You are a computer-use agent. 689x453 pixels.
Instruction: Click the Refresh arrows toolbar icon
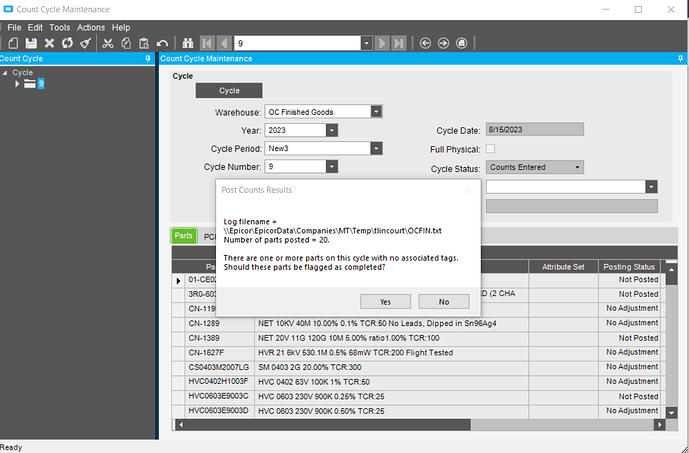tap(67, 43)
